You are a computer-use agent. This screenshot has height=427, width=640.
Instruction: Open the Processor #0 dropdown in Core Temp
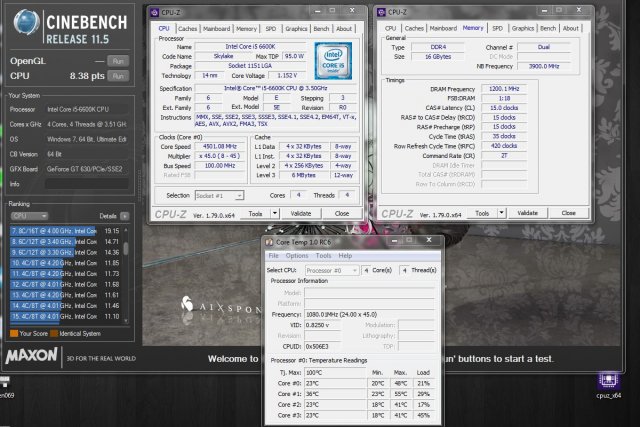332,270
